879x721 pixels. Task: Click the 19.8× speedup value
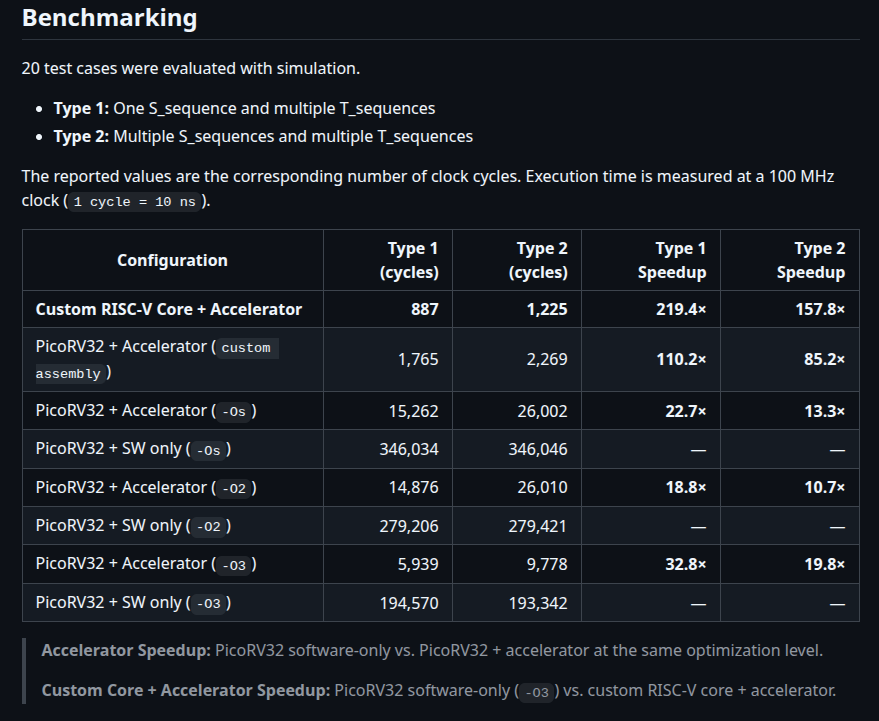point(825,564)
